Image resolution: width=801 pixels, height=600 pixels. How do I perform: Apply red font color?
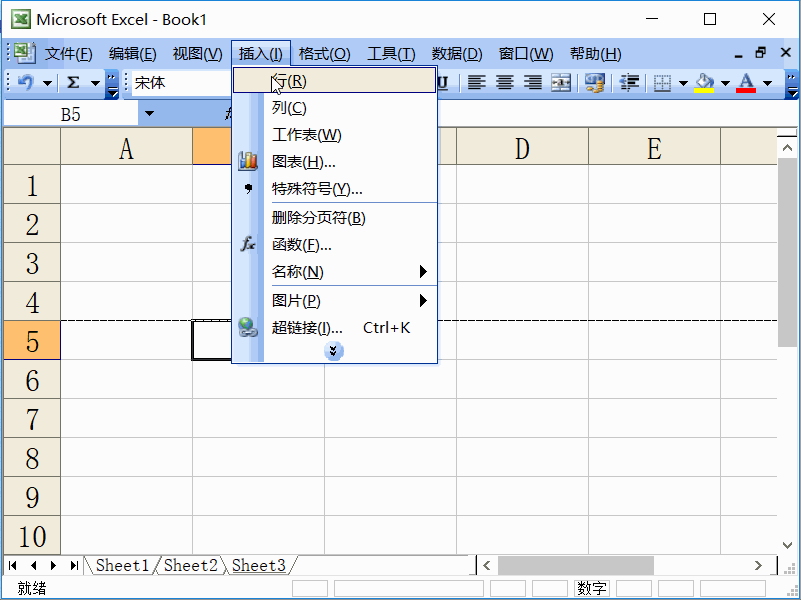coord(746,83)
